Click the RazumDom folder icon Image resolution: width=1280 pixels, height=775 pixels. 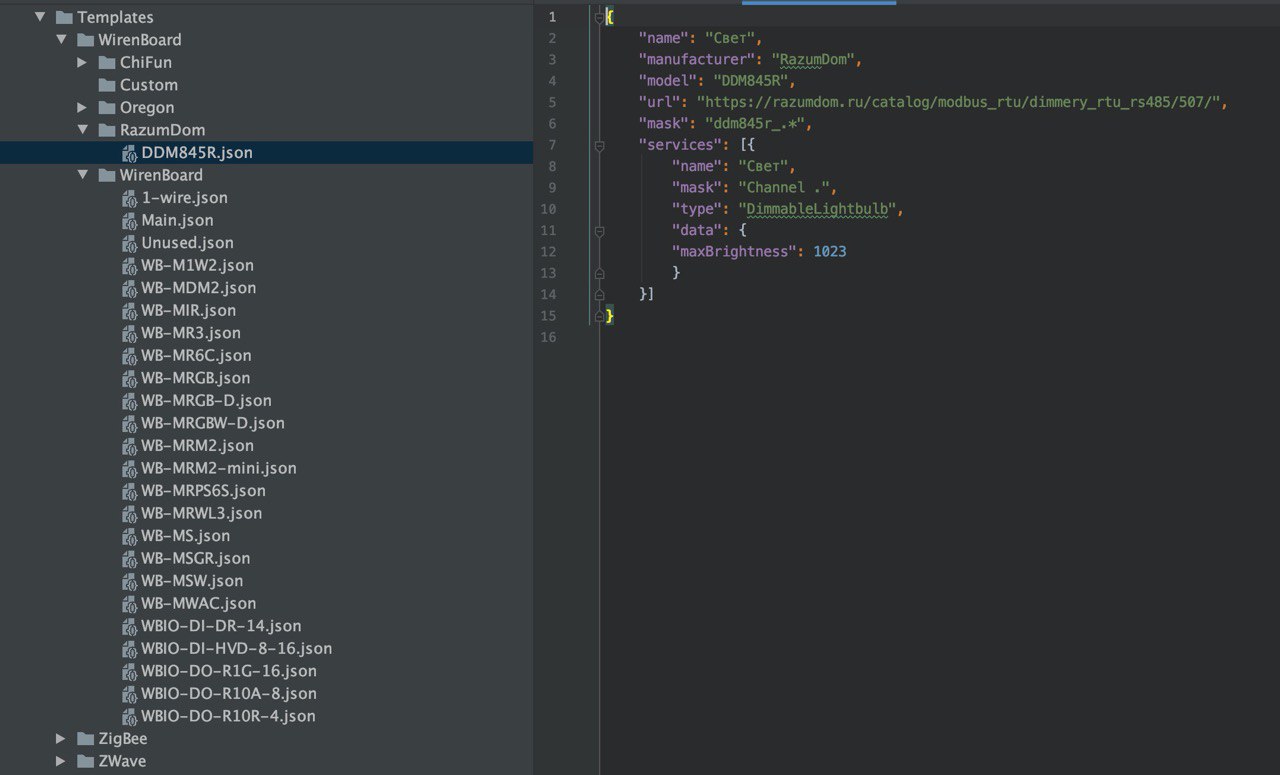click(107, 130)
